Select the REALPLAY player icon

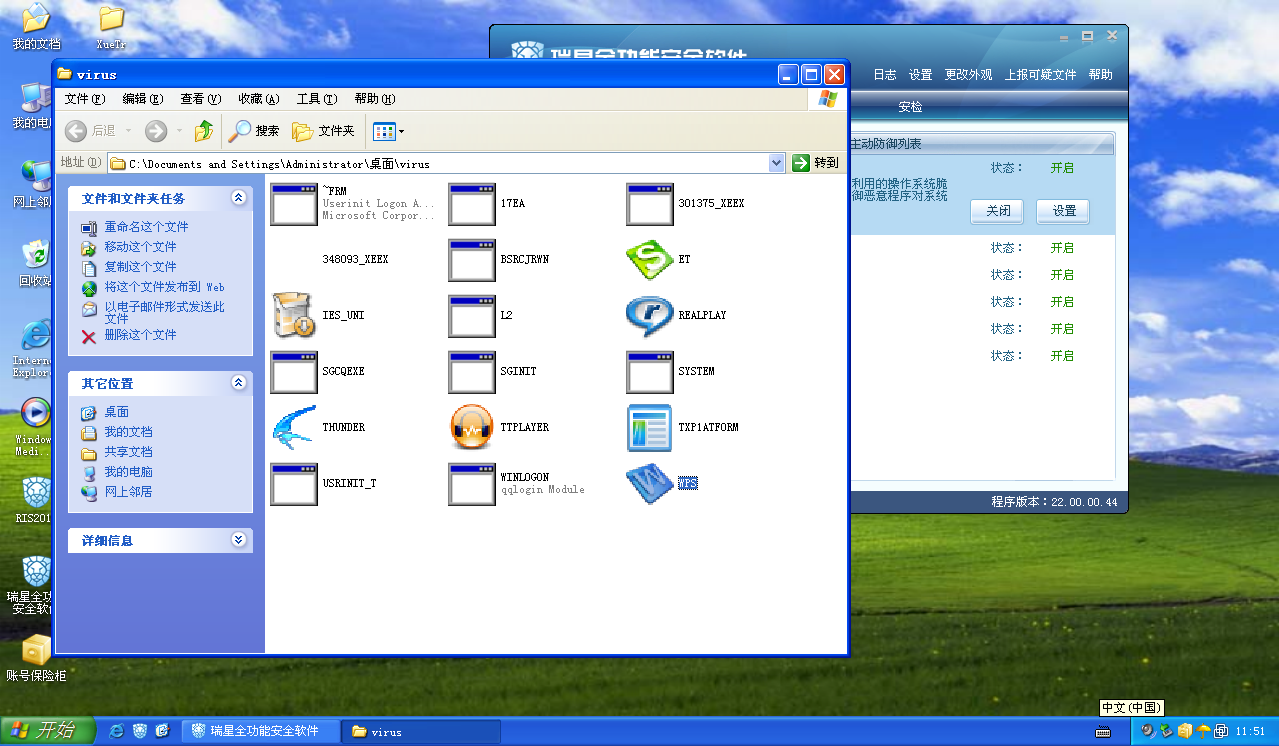(x=650, y=316)
